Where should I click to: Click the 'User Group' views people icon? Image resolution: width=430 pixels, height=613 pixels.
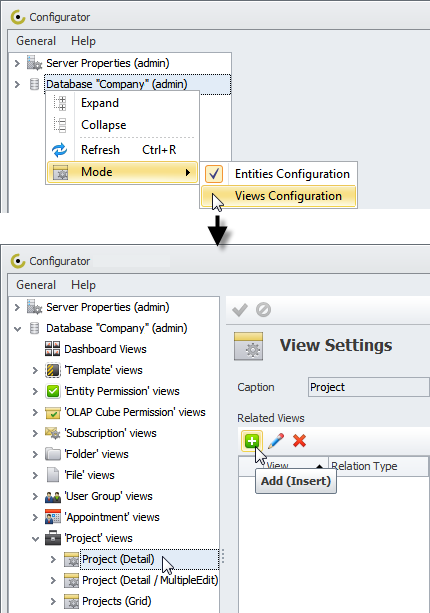[x=53, y=496]
